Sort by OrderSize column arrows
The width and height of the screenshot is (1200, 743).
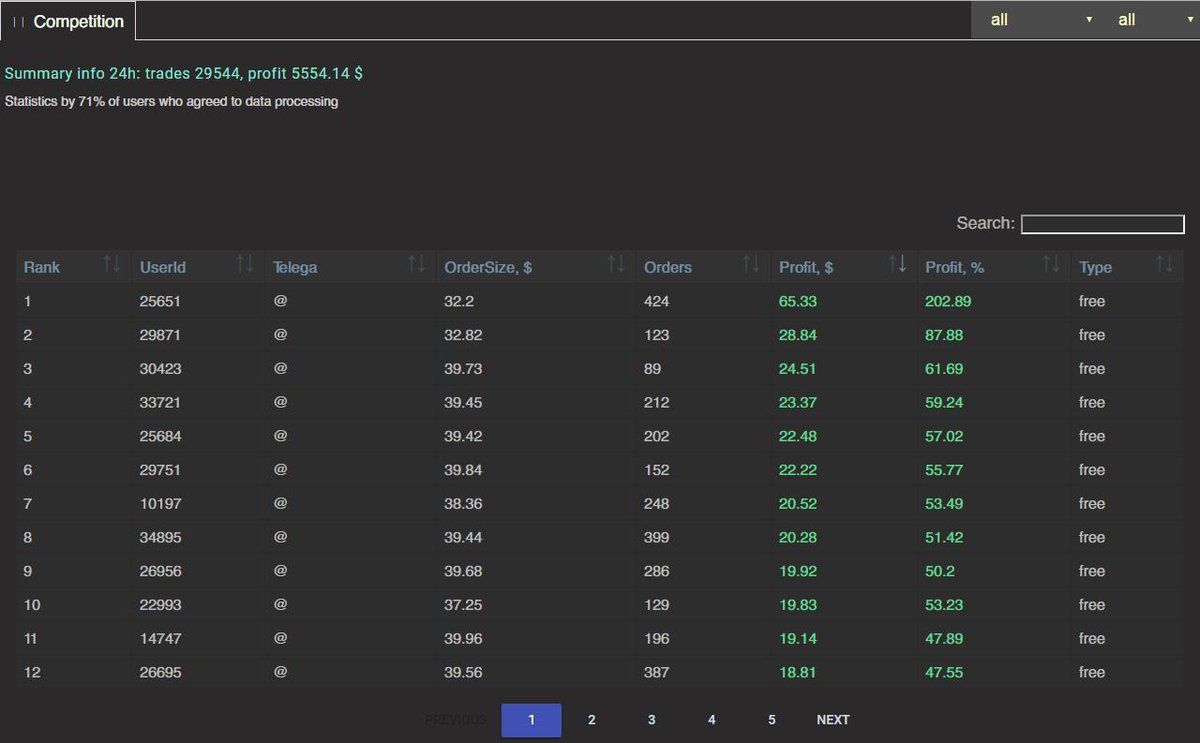coord(616,264)
